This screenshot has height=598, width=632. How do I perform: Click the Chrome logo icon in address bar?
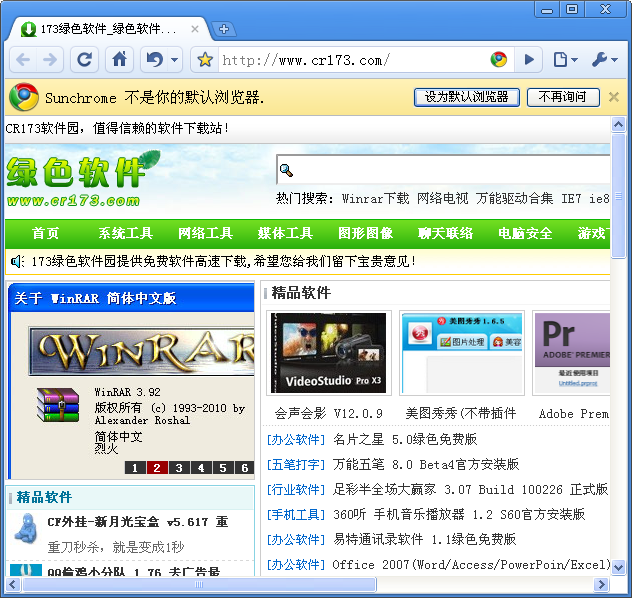point(499,60)
